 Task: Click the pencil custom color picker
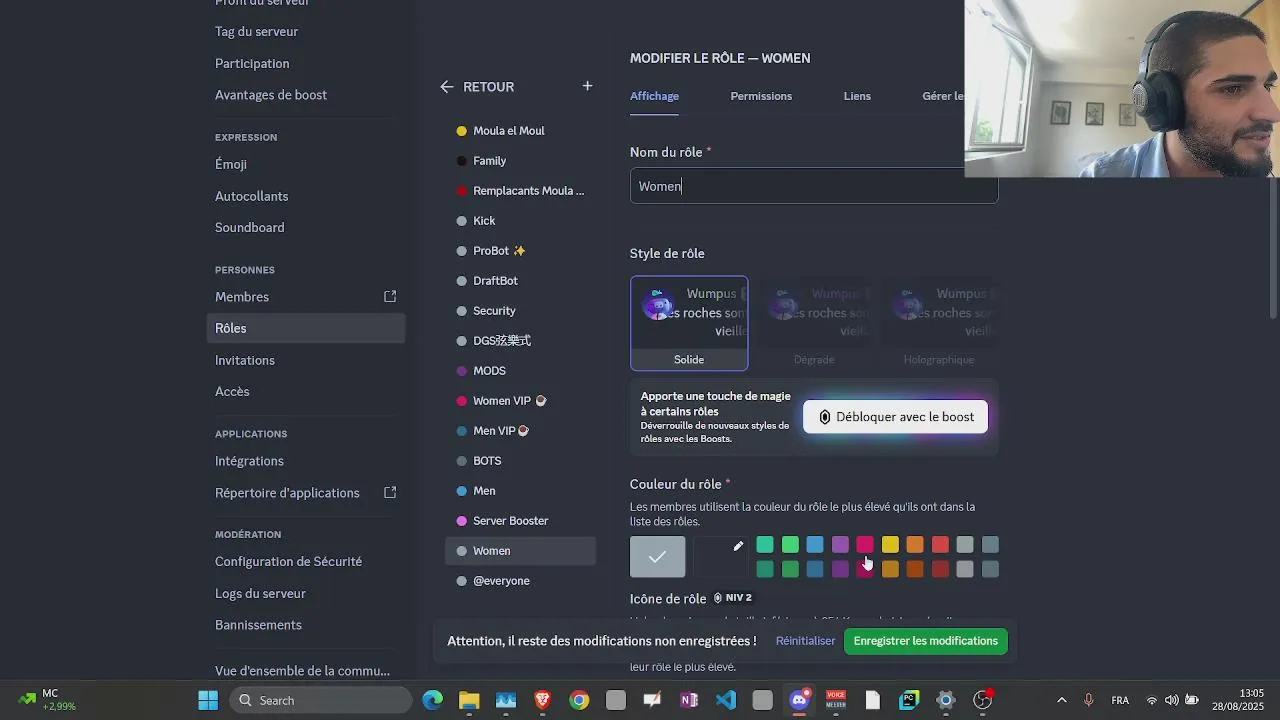(738, 546)
